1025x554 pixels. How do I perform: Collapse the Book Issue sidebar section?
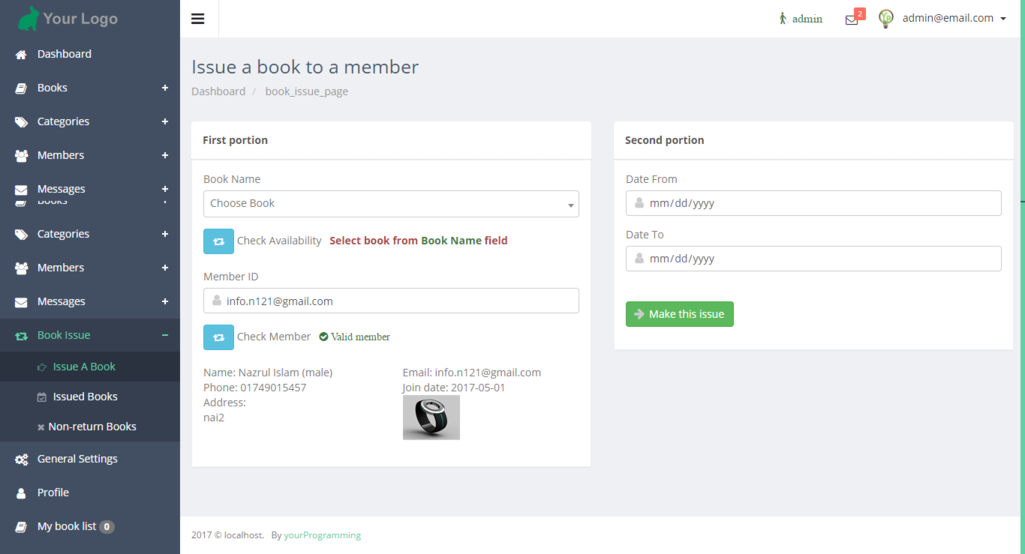[x=165, y=335]
